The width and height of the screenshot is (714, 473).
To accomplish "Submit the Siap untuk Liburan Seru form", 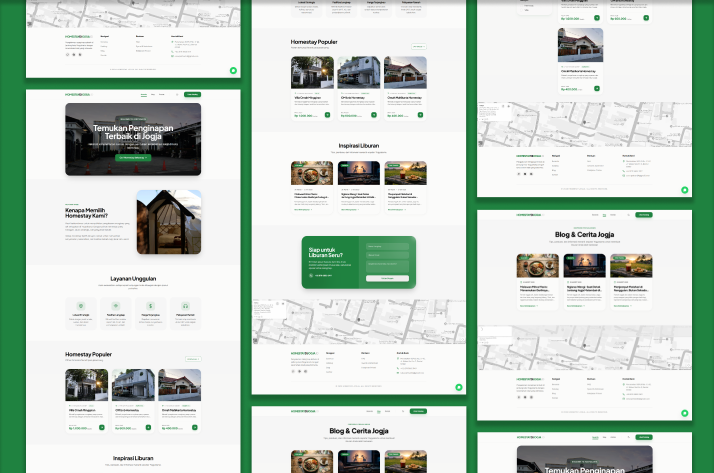I will tap(387, 278).
